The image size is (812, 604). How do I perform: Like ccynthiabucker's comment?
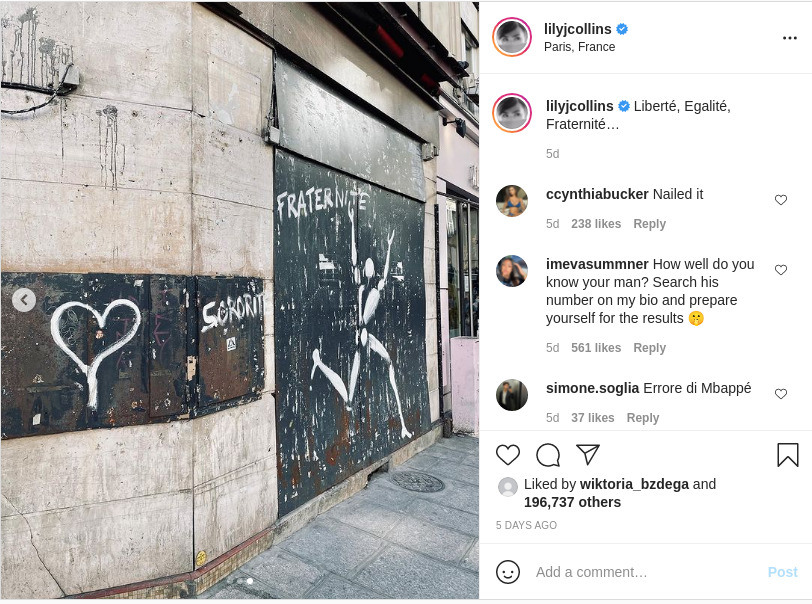[781, 200]
